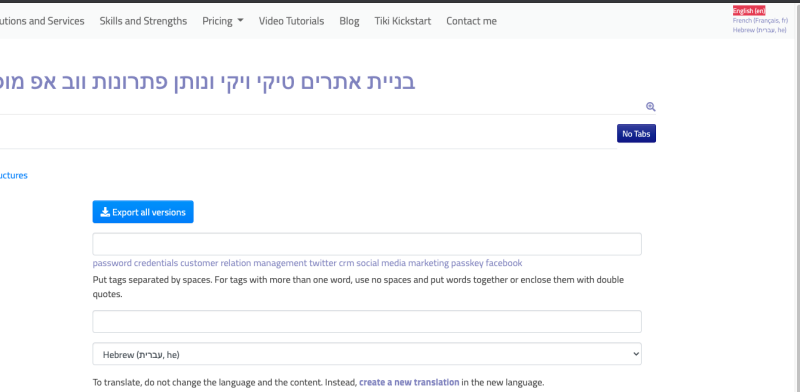This screenshot has width=800, height=392.
Task: Add the social tag suggestion
Action: coord(368,263)
